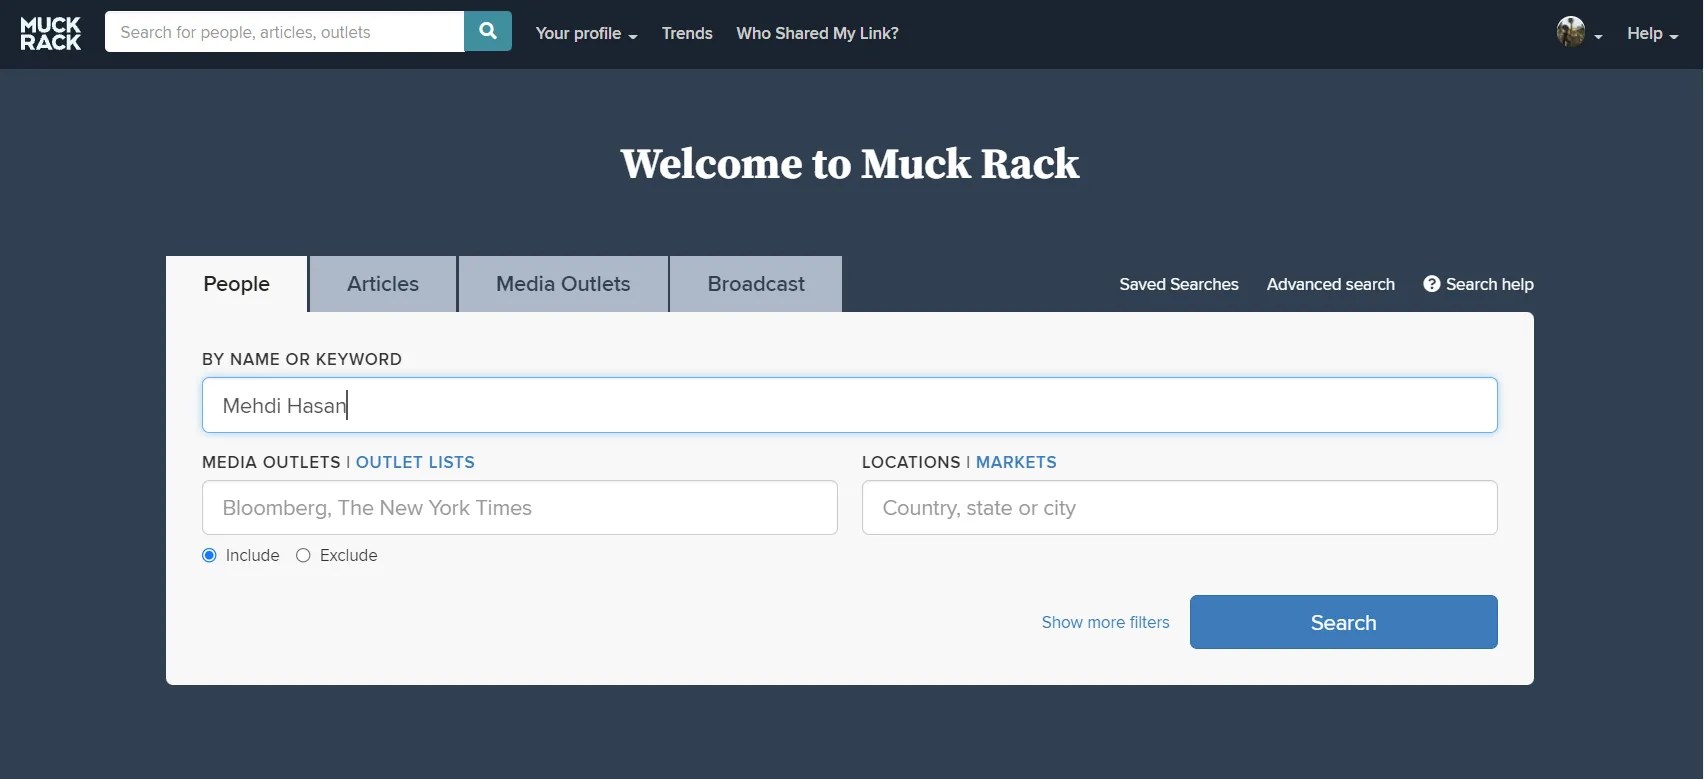1704x779 pixels.
Task: Switch to the People tab
Action: 237,284
